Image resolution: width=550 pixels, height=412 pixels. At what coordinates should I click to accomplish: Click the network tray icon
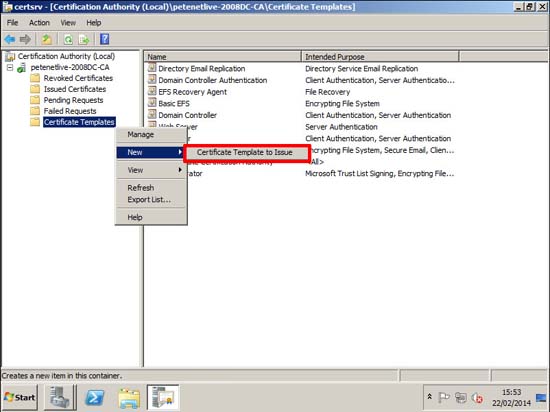click(x=461, y=397)
